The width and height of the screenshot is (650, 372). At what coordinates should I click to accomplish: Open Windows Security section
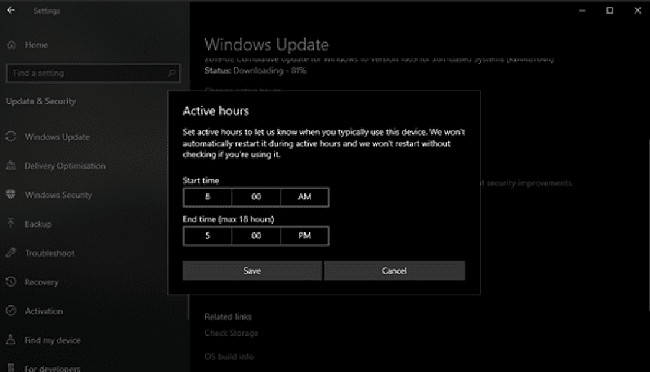pyautogui.click(x=58, y=195)
